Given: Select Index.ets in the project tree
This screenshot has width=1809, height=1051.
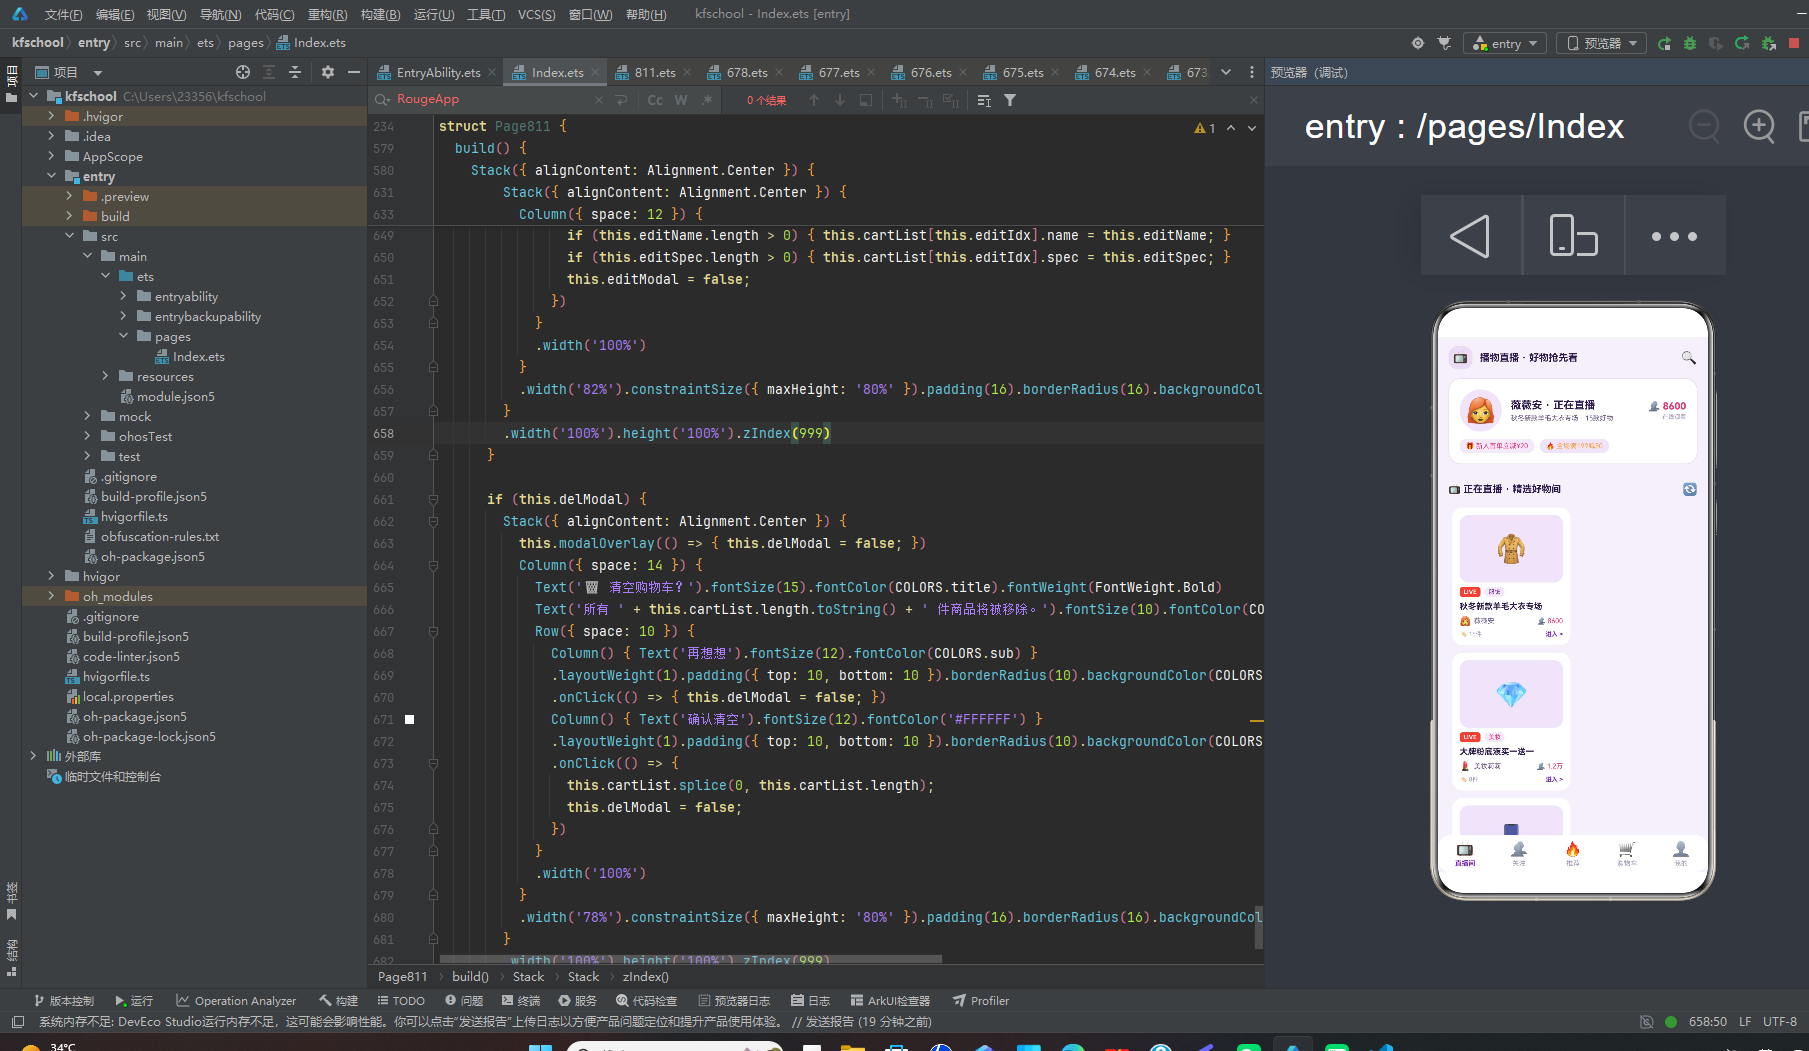Looking at the screenshot, I should 198,356.
